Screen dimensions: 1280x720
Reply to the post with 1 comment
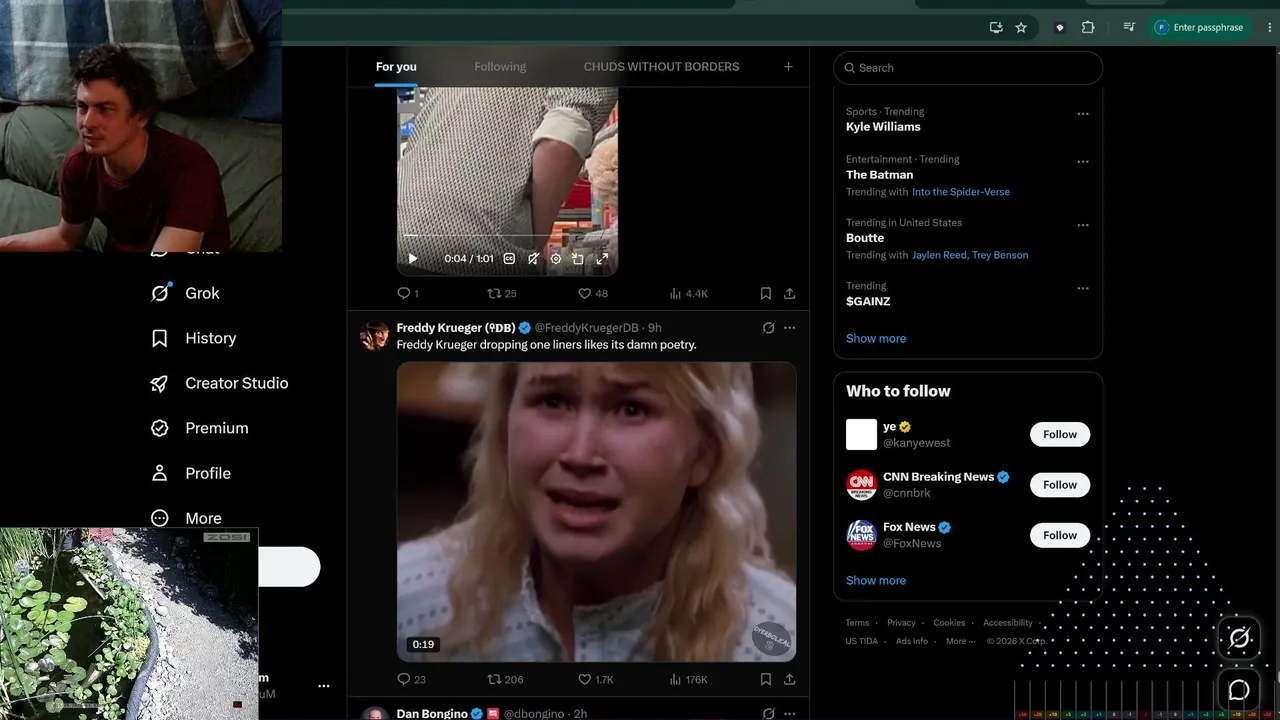click(408, 293)
